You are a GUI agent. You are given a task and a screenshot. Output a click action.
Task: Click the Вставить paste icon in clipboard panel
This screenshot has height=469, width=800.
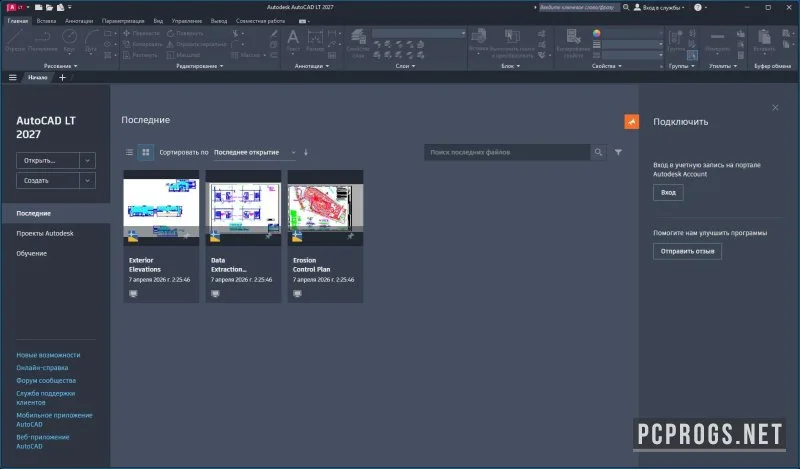(x=764, y=41)
